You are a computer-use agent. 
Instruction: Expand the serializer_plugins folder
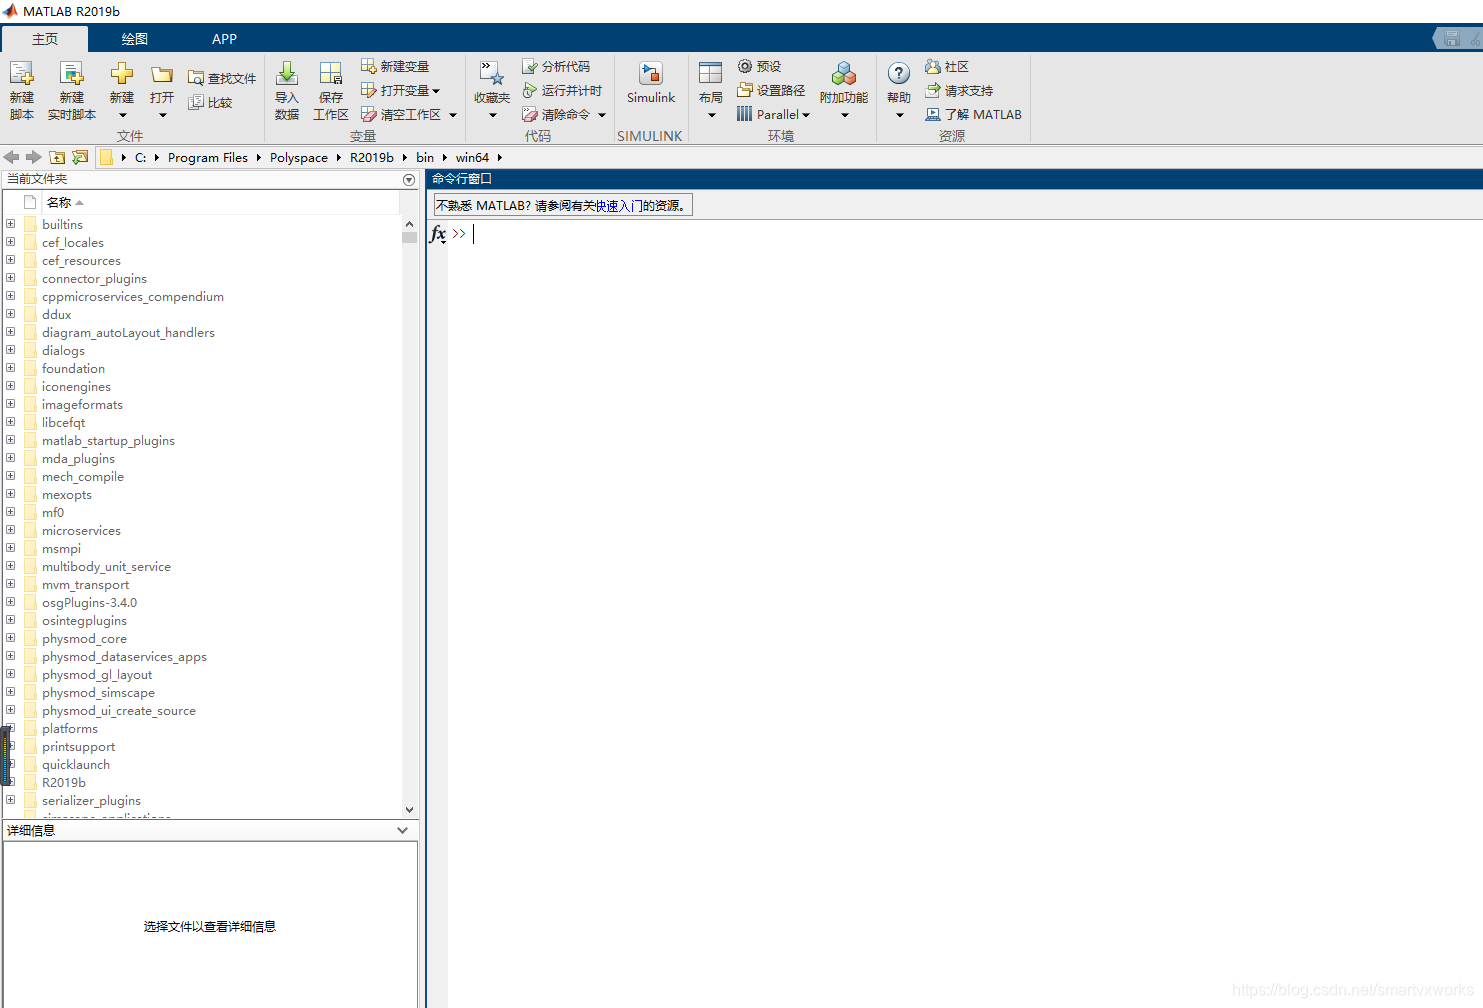point(10,800)
